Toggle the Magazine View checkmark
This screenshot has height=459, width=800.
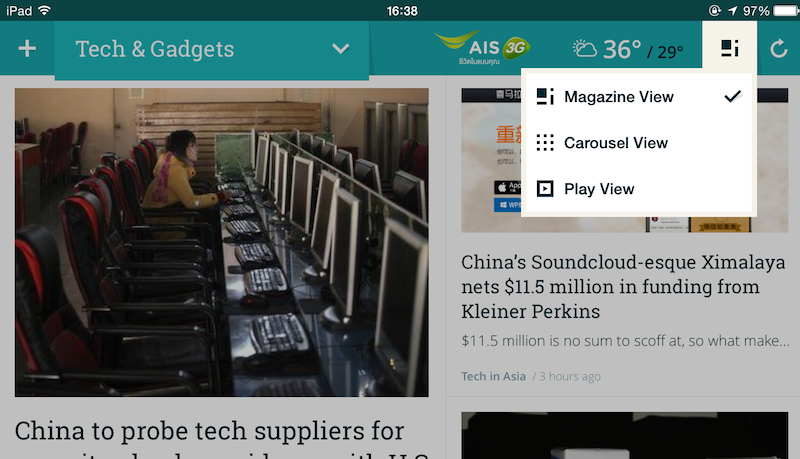(x=733, y=96)
